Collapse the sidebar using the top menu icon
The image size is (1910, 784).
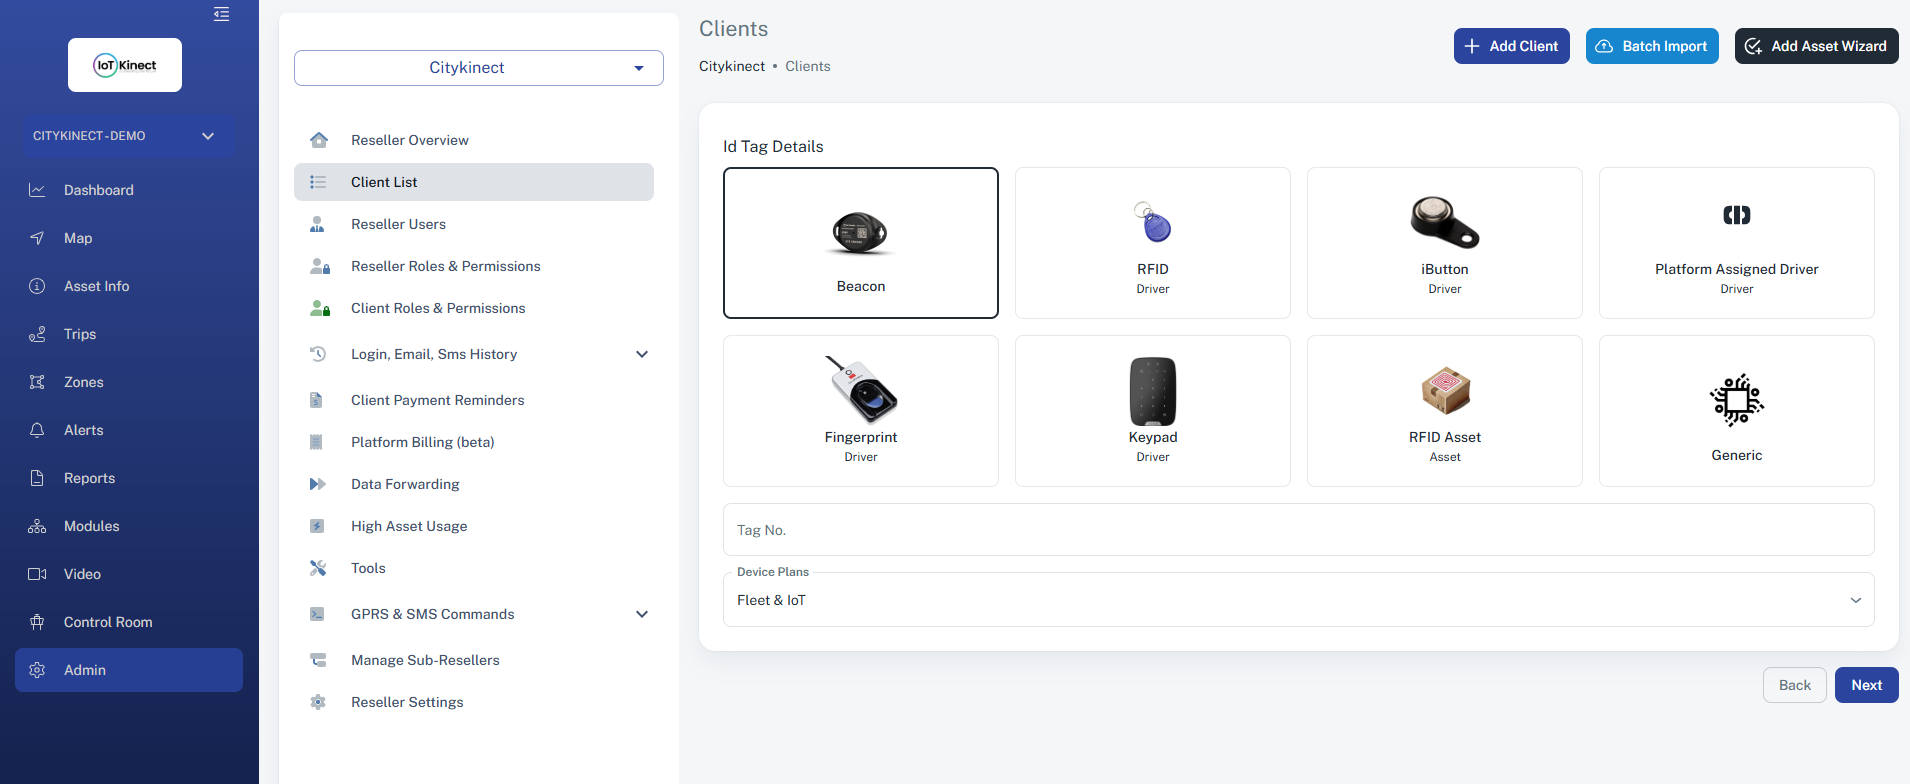point(221,14)
